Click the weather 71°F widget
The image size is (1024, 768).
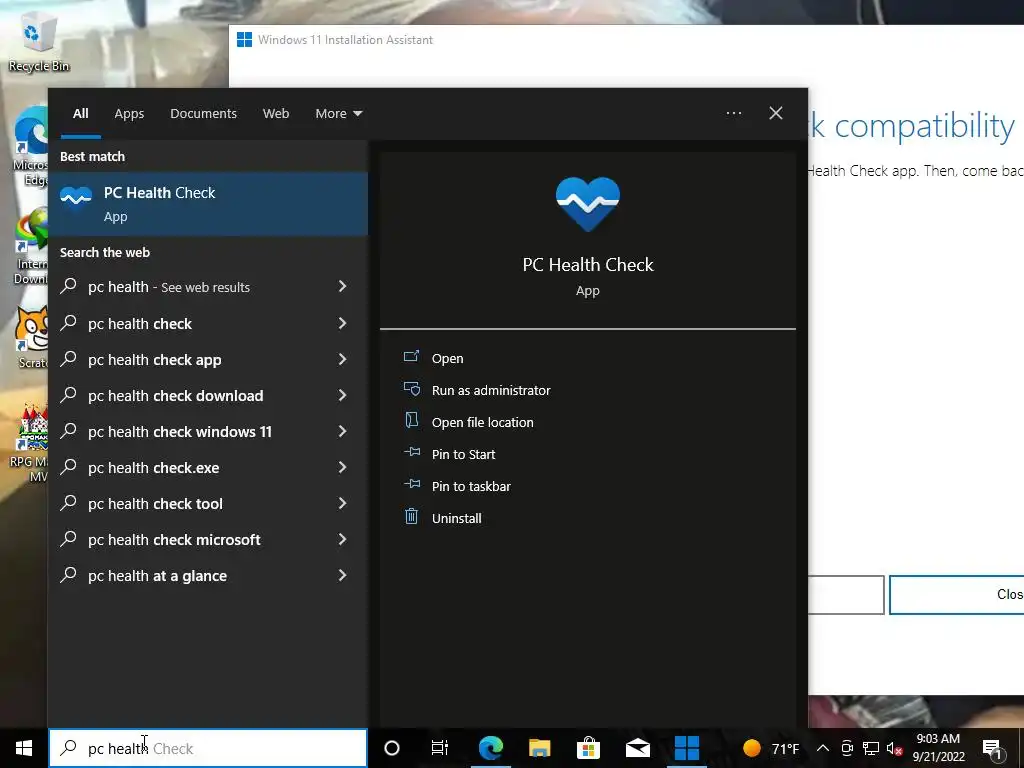click(771, 748)
